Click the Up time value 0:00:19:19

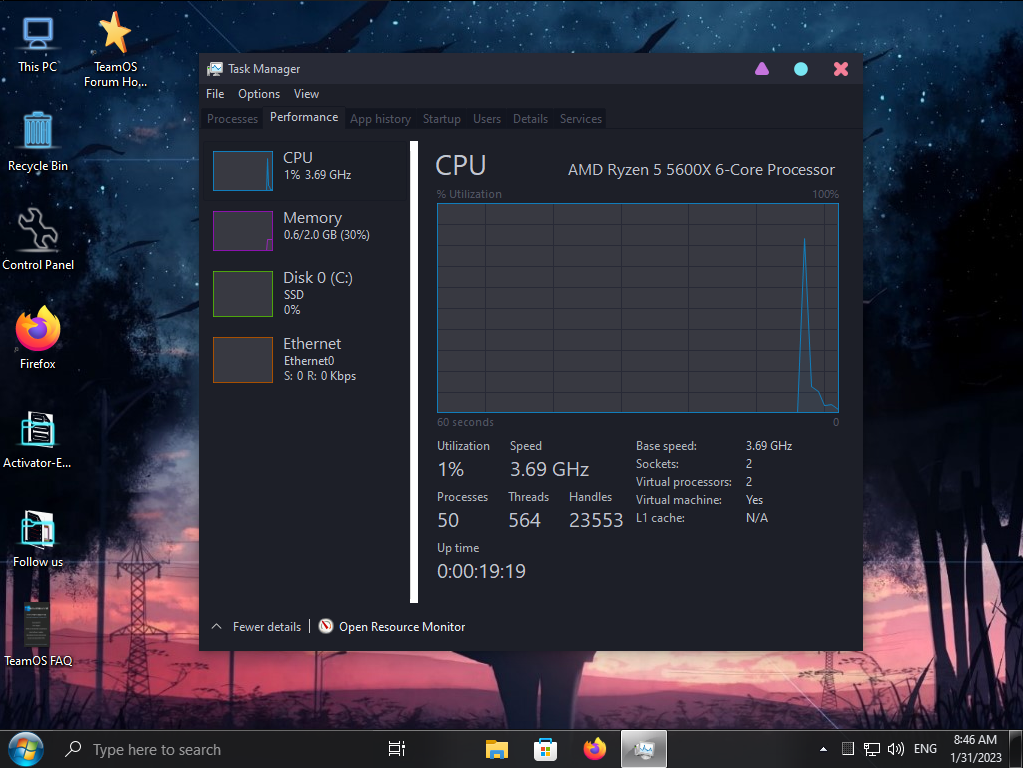pos(481,572)
